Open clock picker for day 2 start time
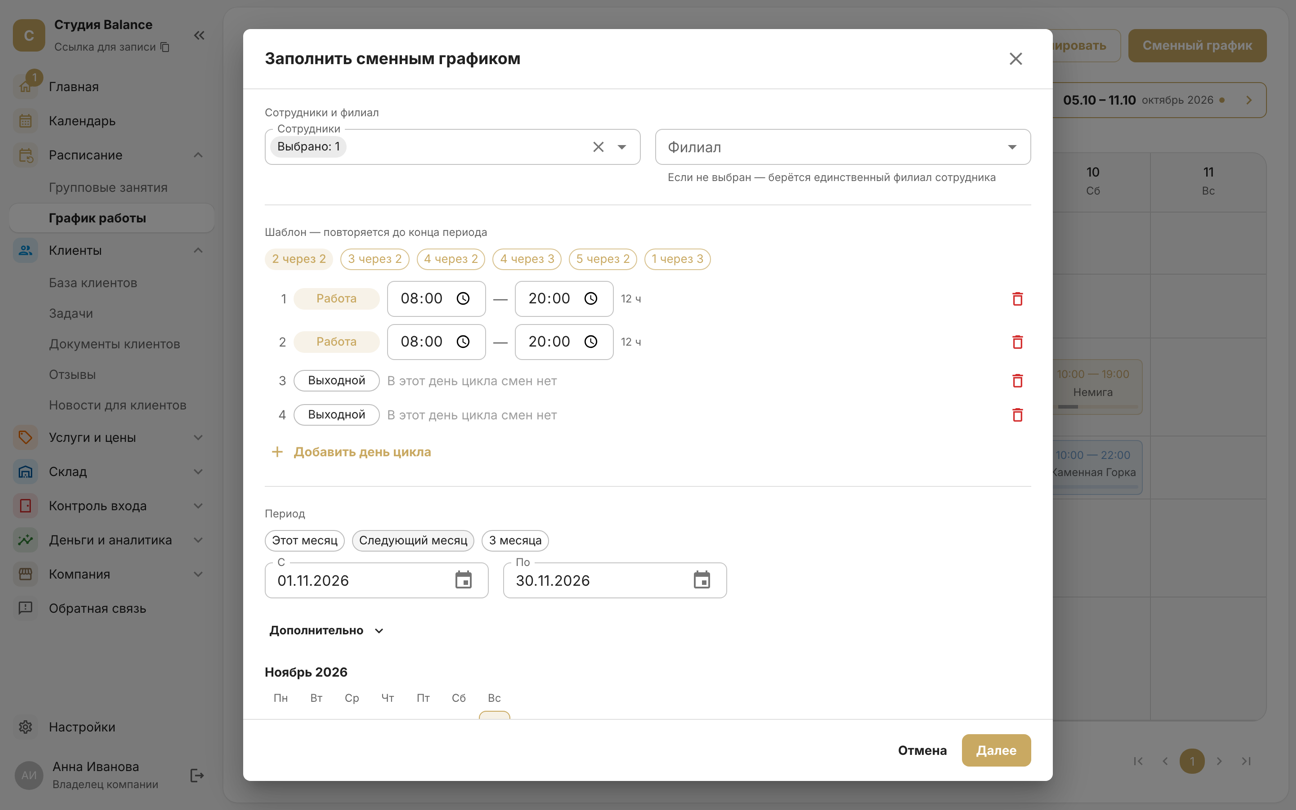Viewport: 1296px width, 810px height. [463, 342]
